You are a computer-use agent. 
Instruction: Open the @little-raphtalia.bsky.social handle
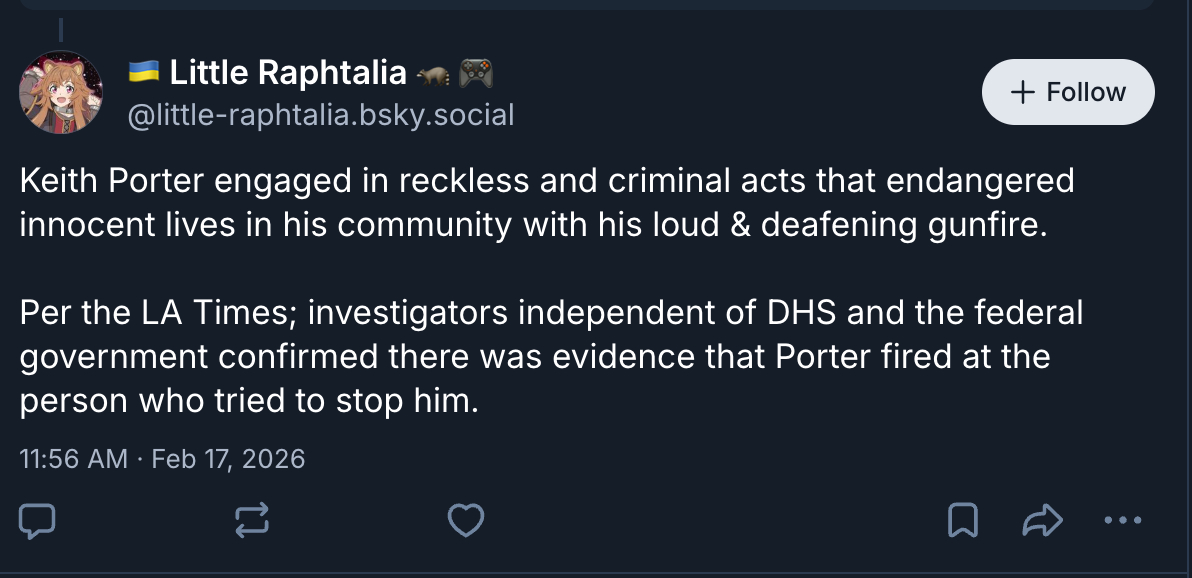pos(321,116)
